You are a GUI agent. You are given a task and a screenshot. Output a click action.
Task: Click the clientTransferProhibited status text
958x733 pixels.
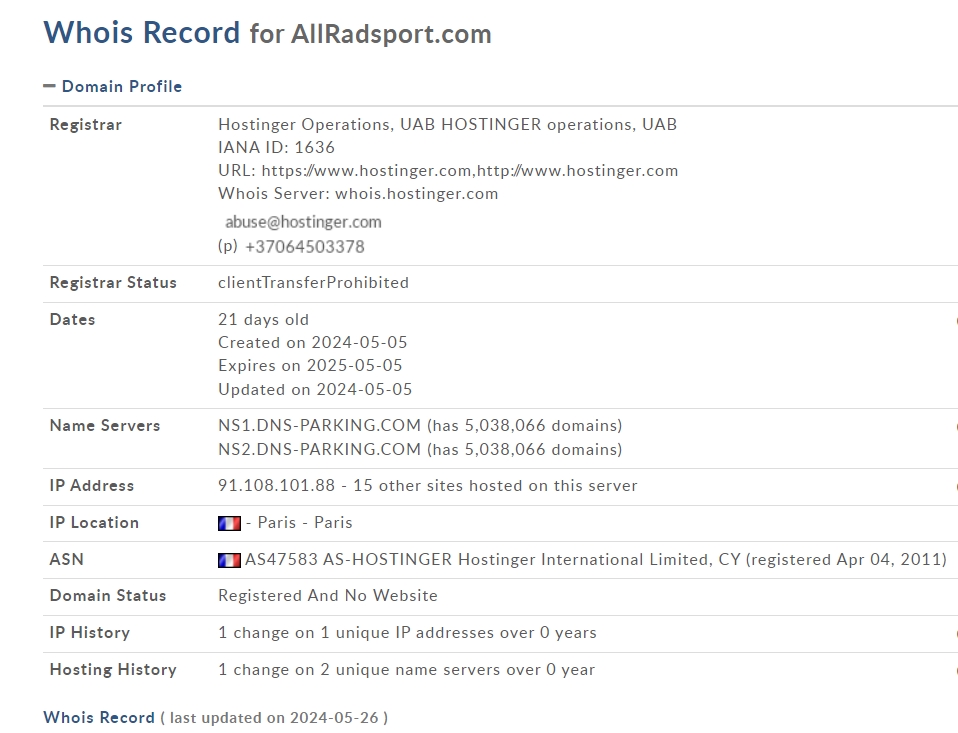313,282
